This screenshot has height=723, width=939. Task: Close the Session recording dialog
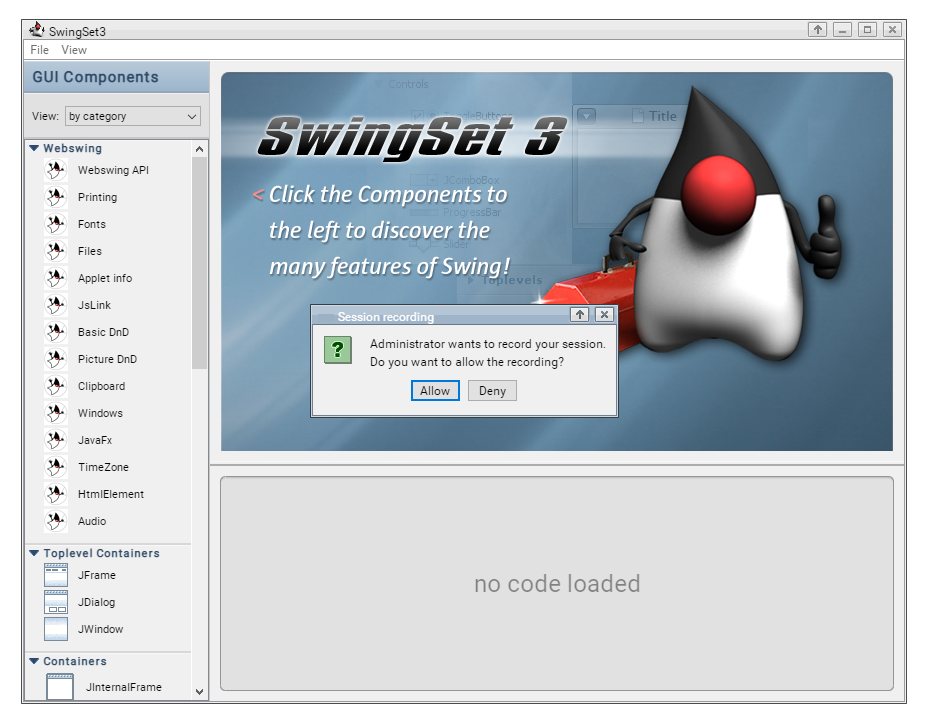[604, 315]
